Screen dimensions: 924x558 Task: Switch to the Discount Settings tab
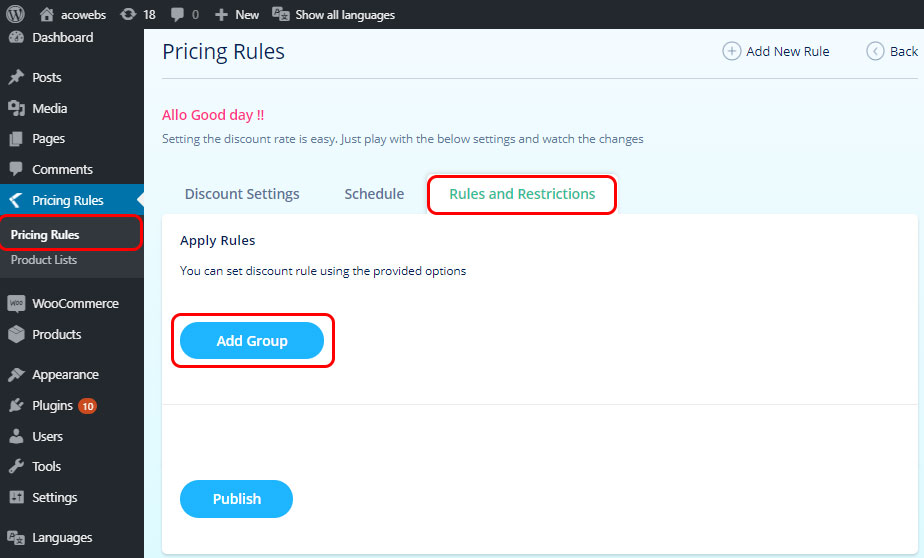[242, 194]
